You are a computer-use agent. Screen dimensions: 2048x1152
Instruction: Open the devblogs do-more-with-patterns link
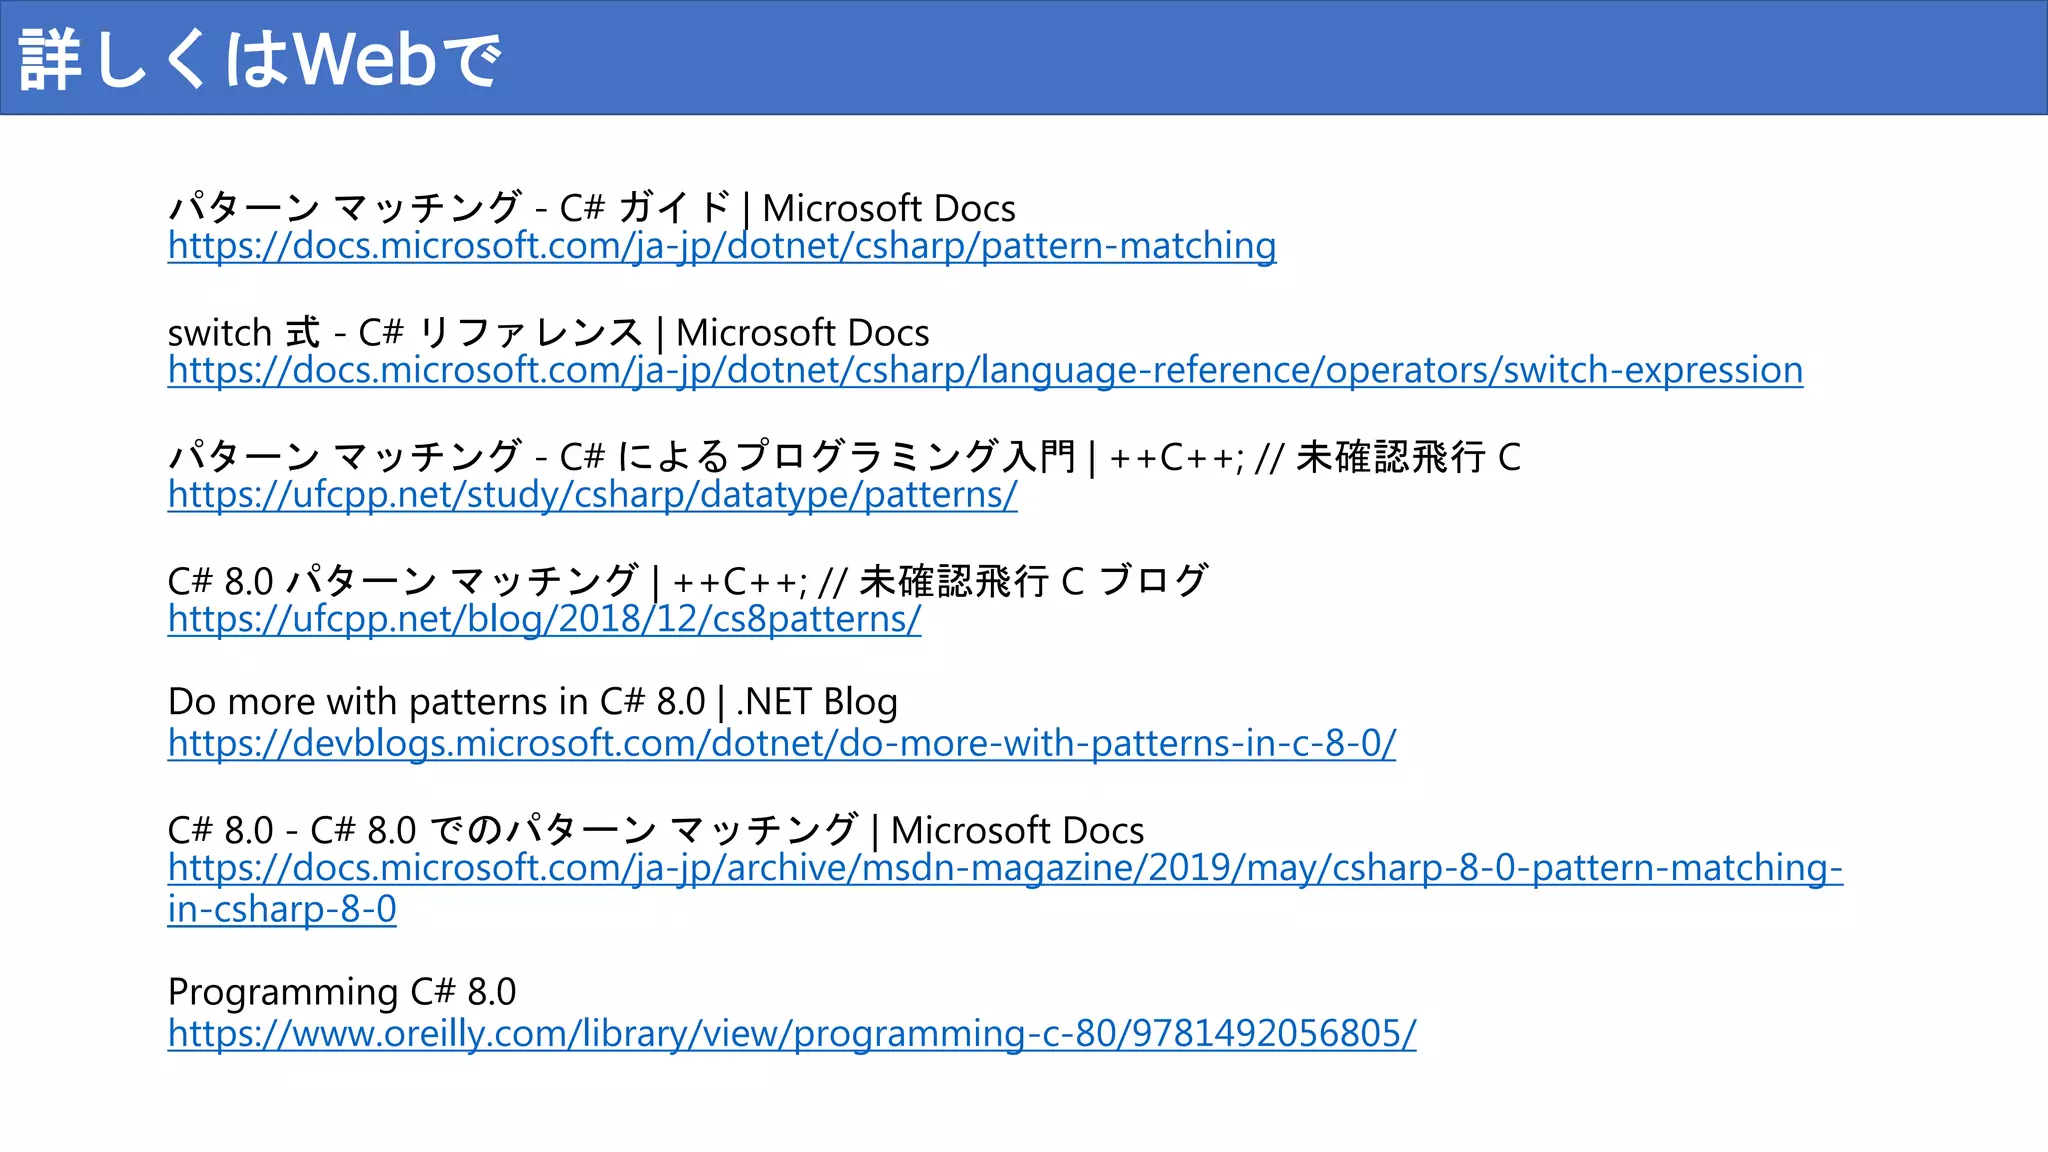782,743
